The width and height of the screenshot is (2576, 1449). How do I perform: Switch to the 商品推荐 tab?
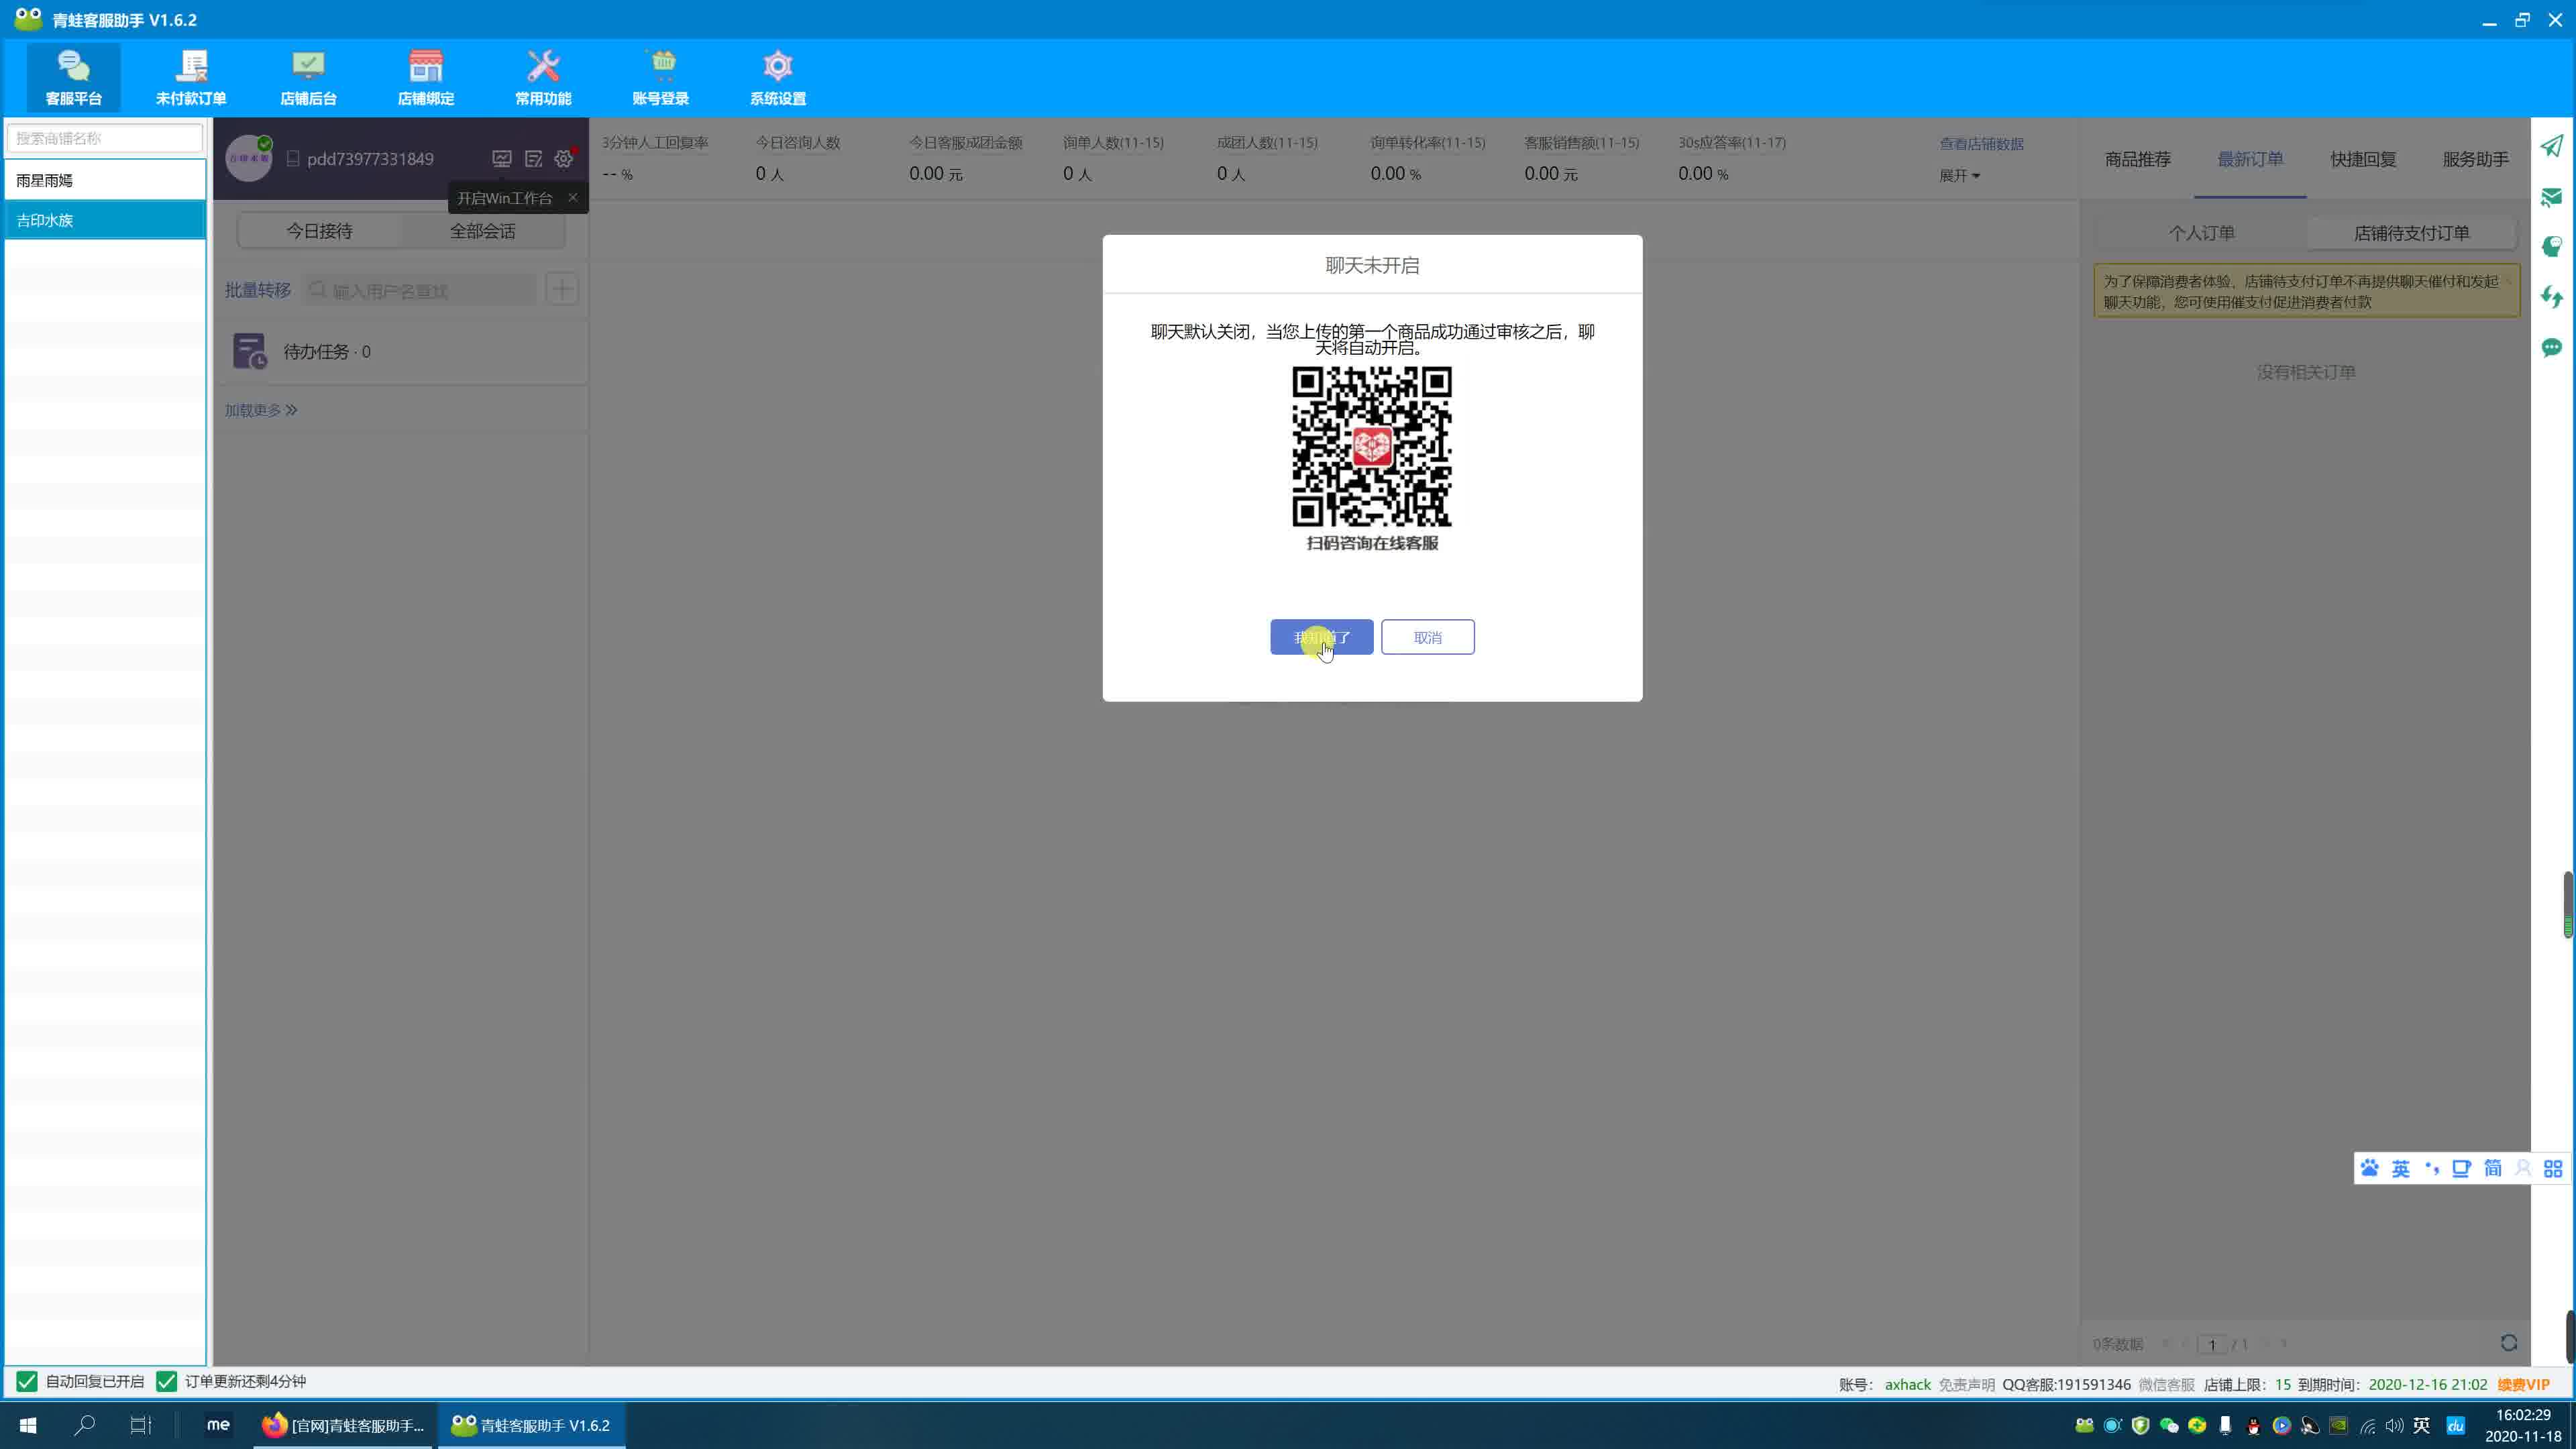click(x=2137, y=159)
